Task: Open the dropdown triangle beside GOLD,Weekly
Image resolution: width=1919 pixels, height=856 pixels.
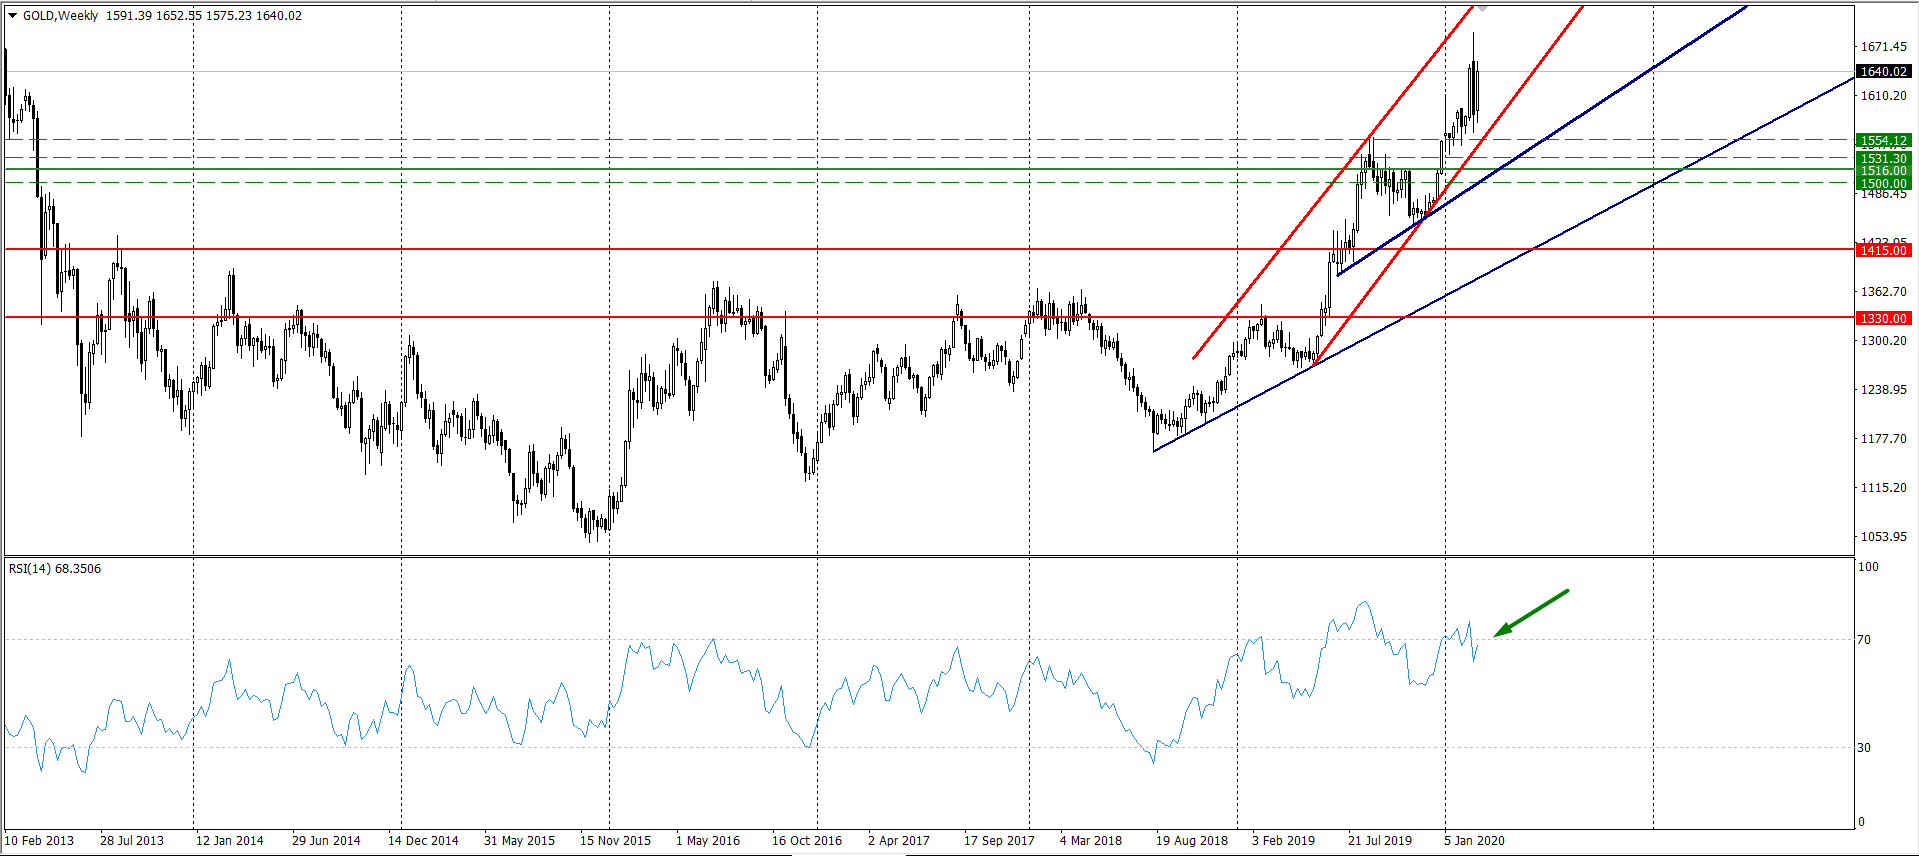Action: point(13,16)
